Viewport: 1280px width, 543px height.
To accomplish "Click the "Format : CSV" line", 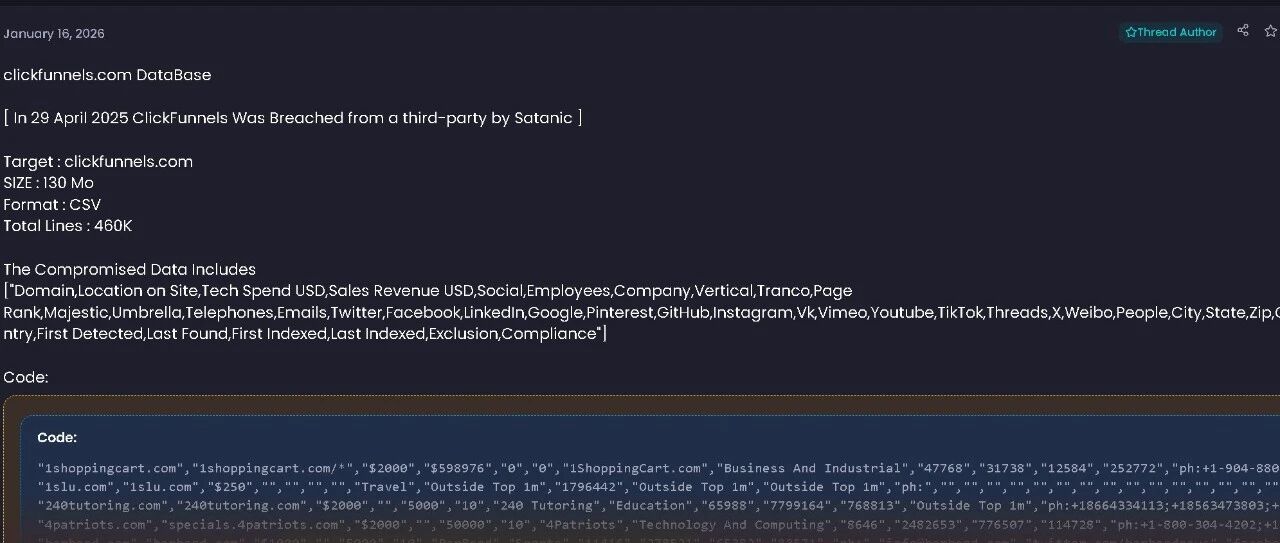I will click(x=52, y=205).
